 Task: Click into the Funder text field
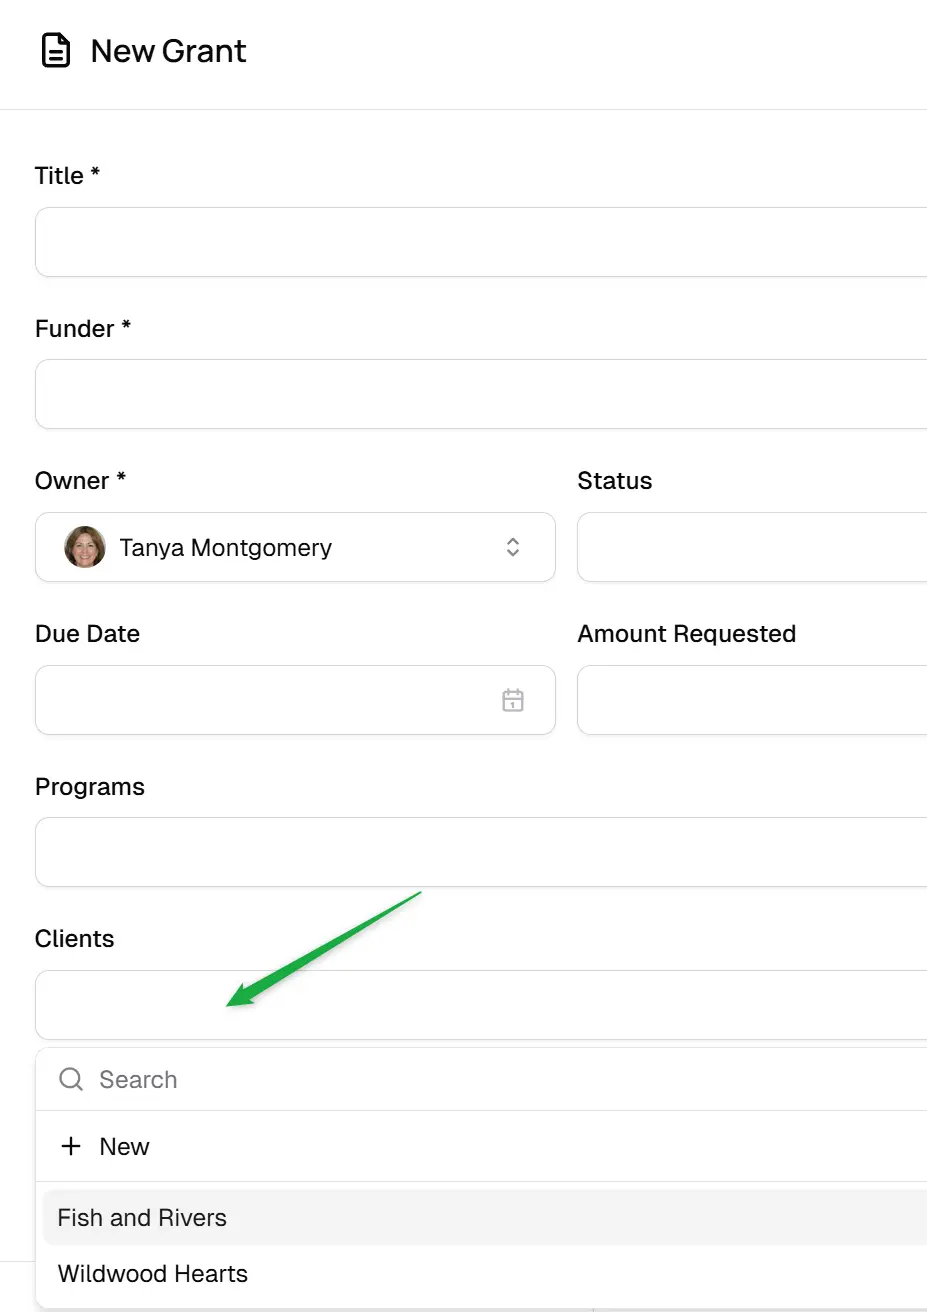pyautogui.click(x=481, y=394)
